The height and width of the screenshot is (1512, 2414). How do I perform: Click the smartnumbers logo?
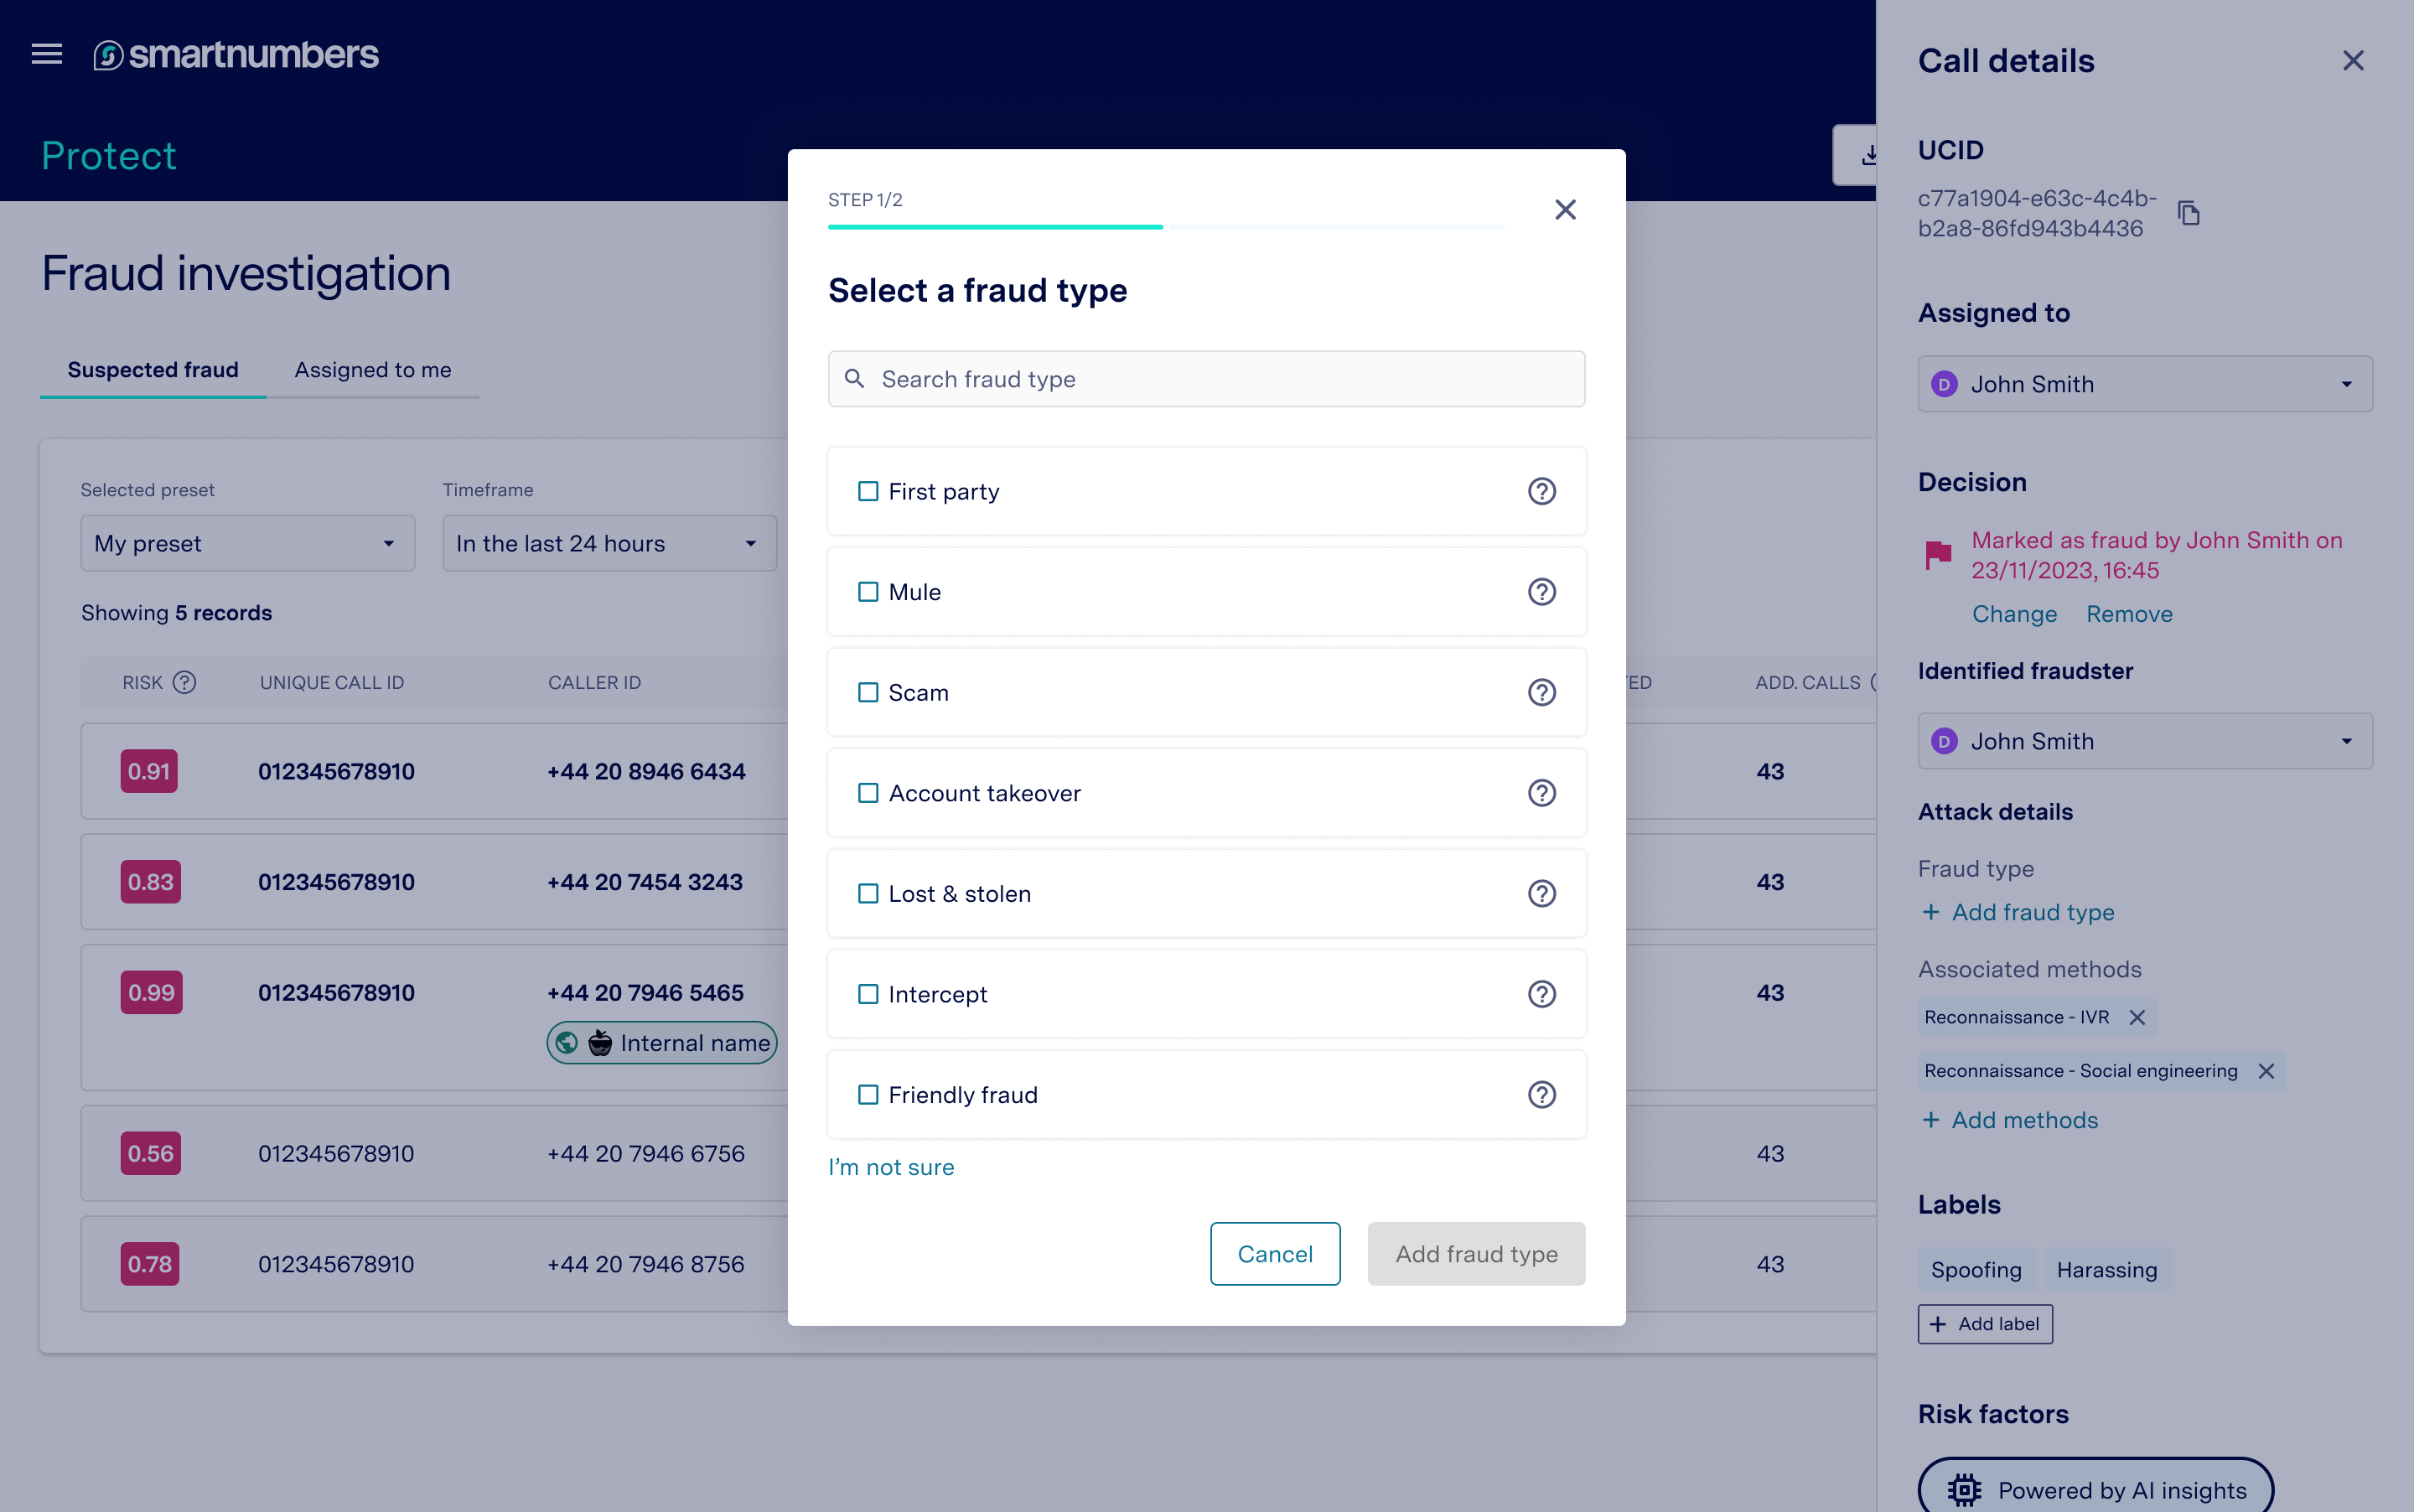coord(236,55)
